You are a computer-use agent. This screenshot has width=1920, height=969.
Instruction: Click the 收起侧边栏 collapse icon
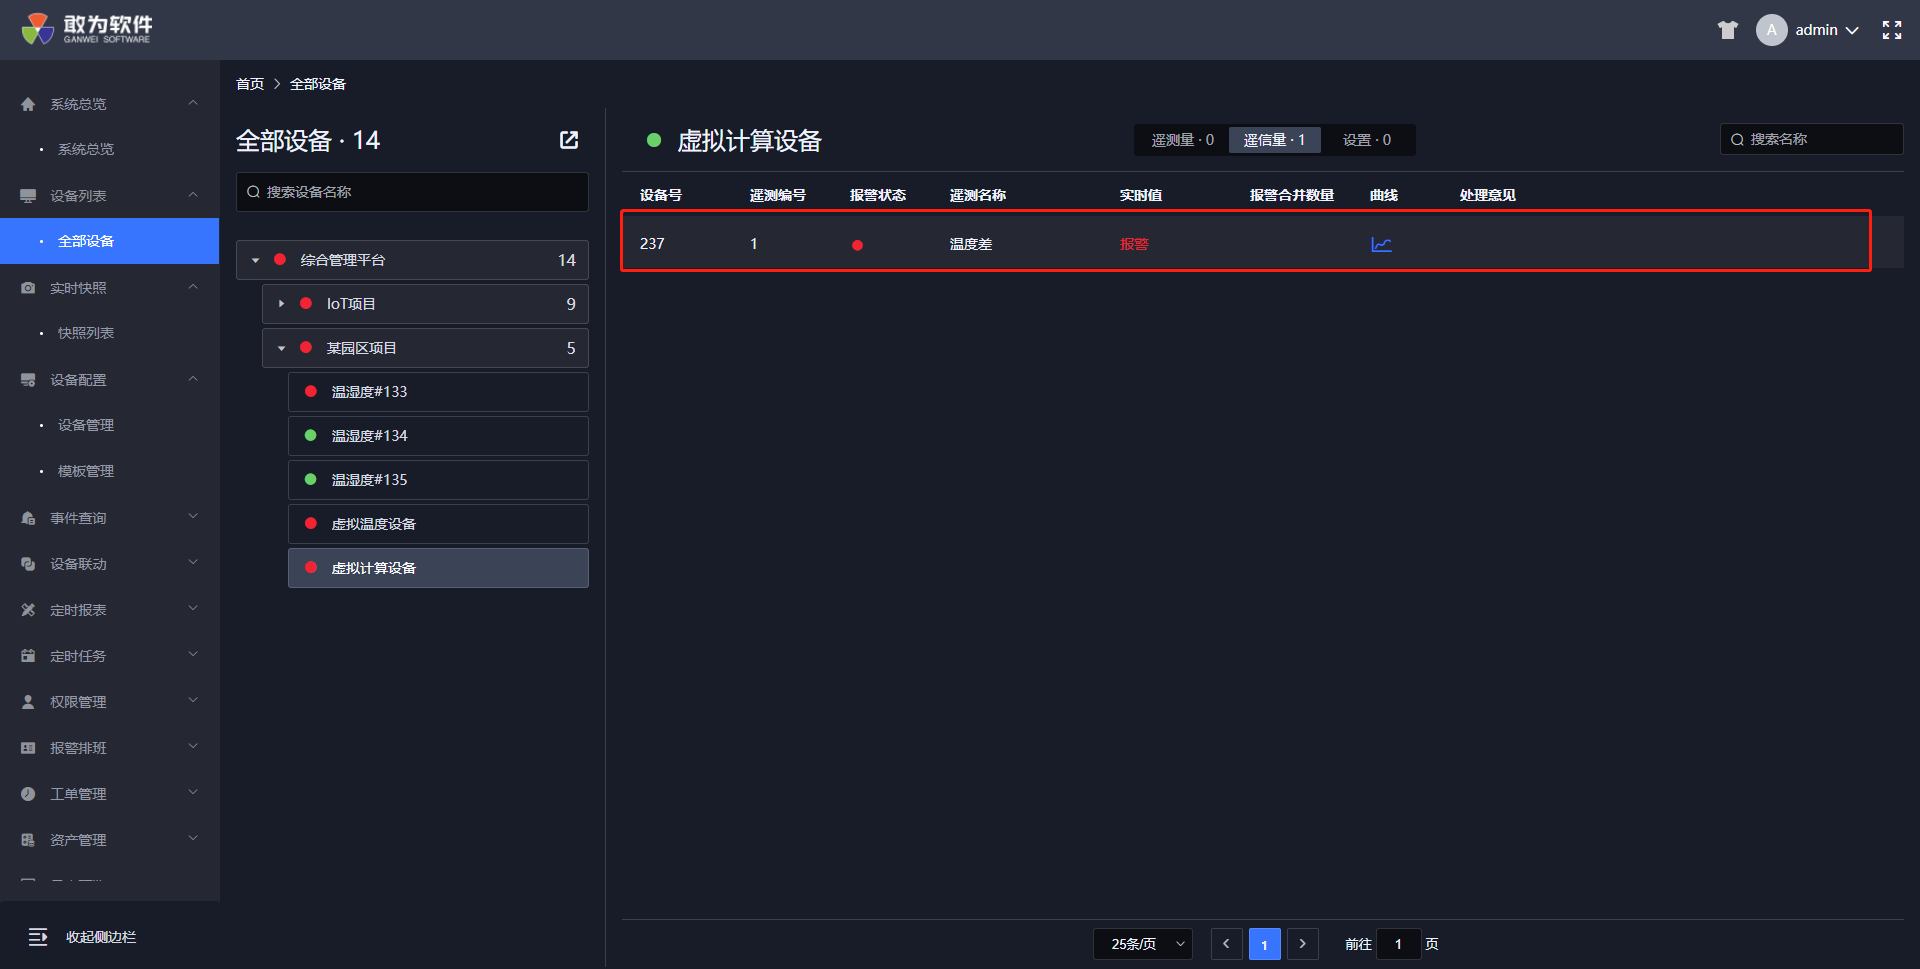[38, 937]
